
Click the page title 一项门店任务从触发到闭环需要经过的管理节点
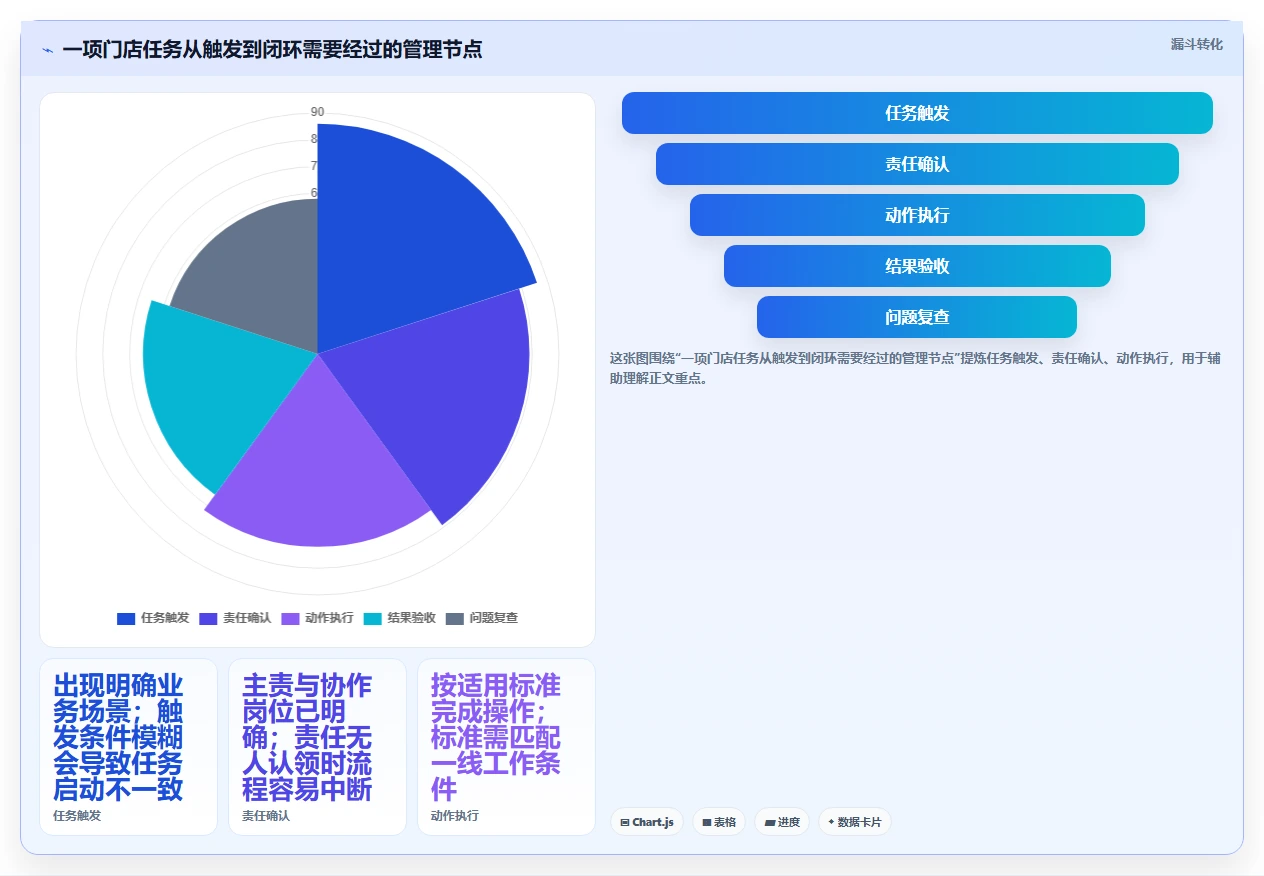point(272,50)
